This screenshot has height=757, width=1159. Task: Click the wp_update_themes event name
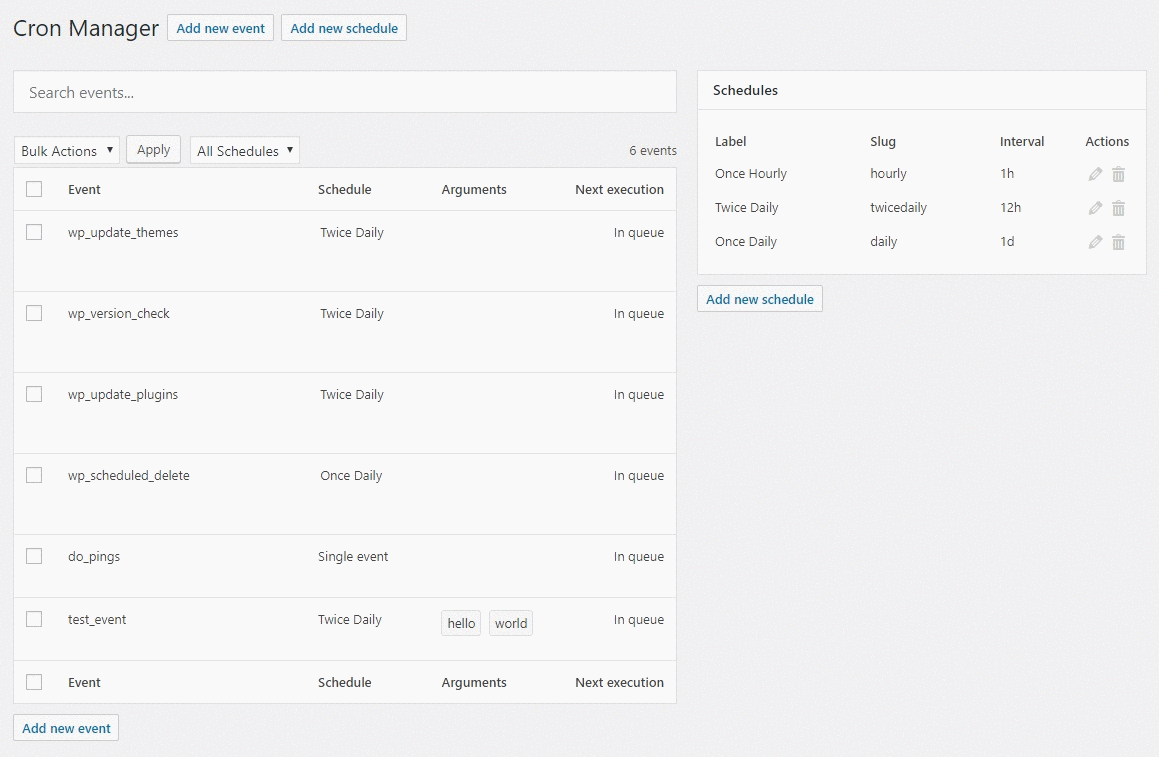pos(123,232)
